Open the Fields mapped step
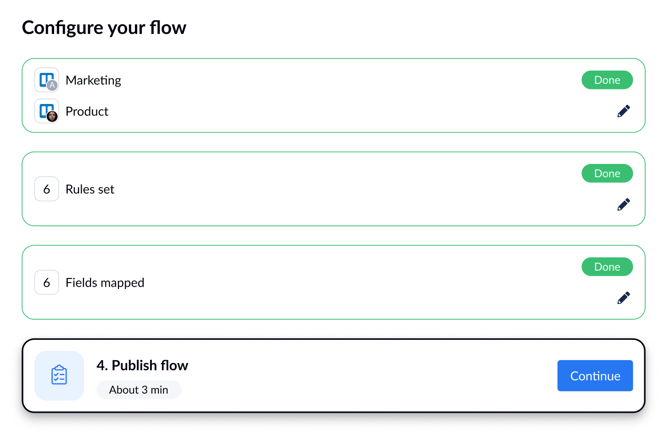The width and height of the screenshot is (670, 437). click(105, 283)
